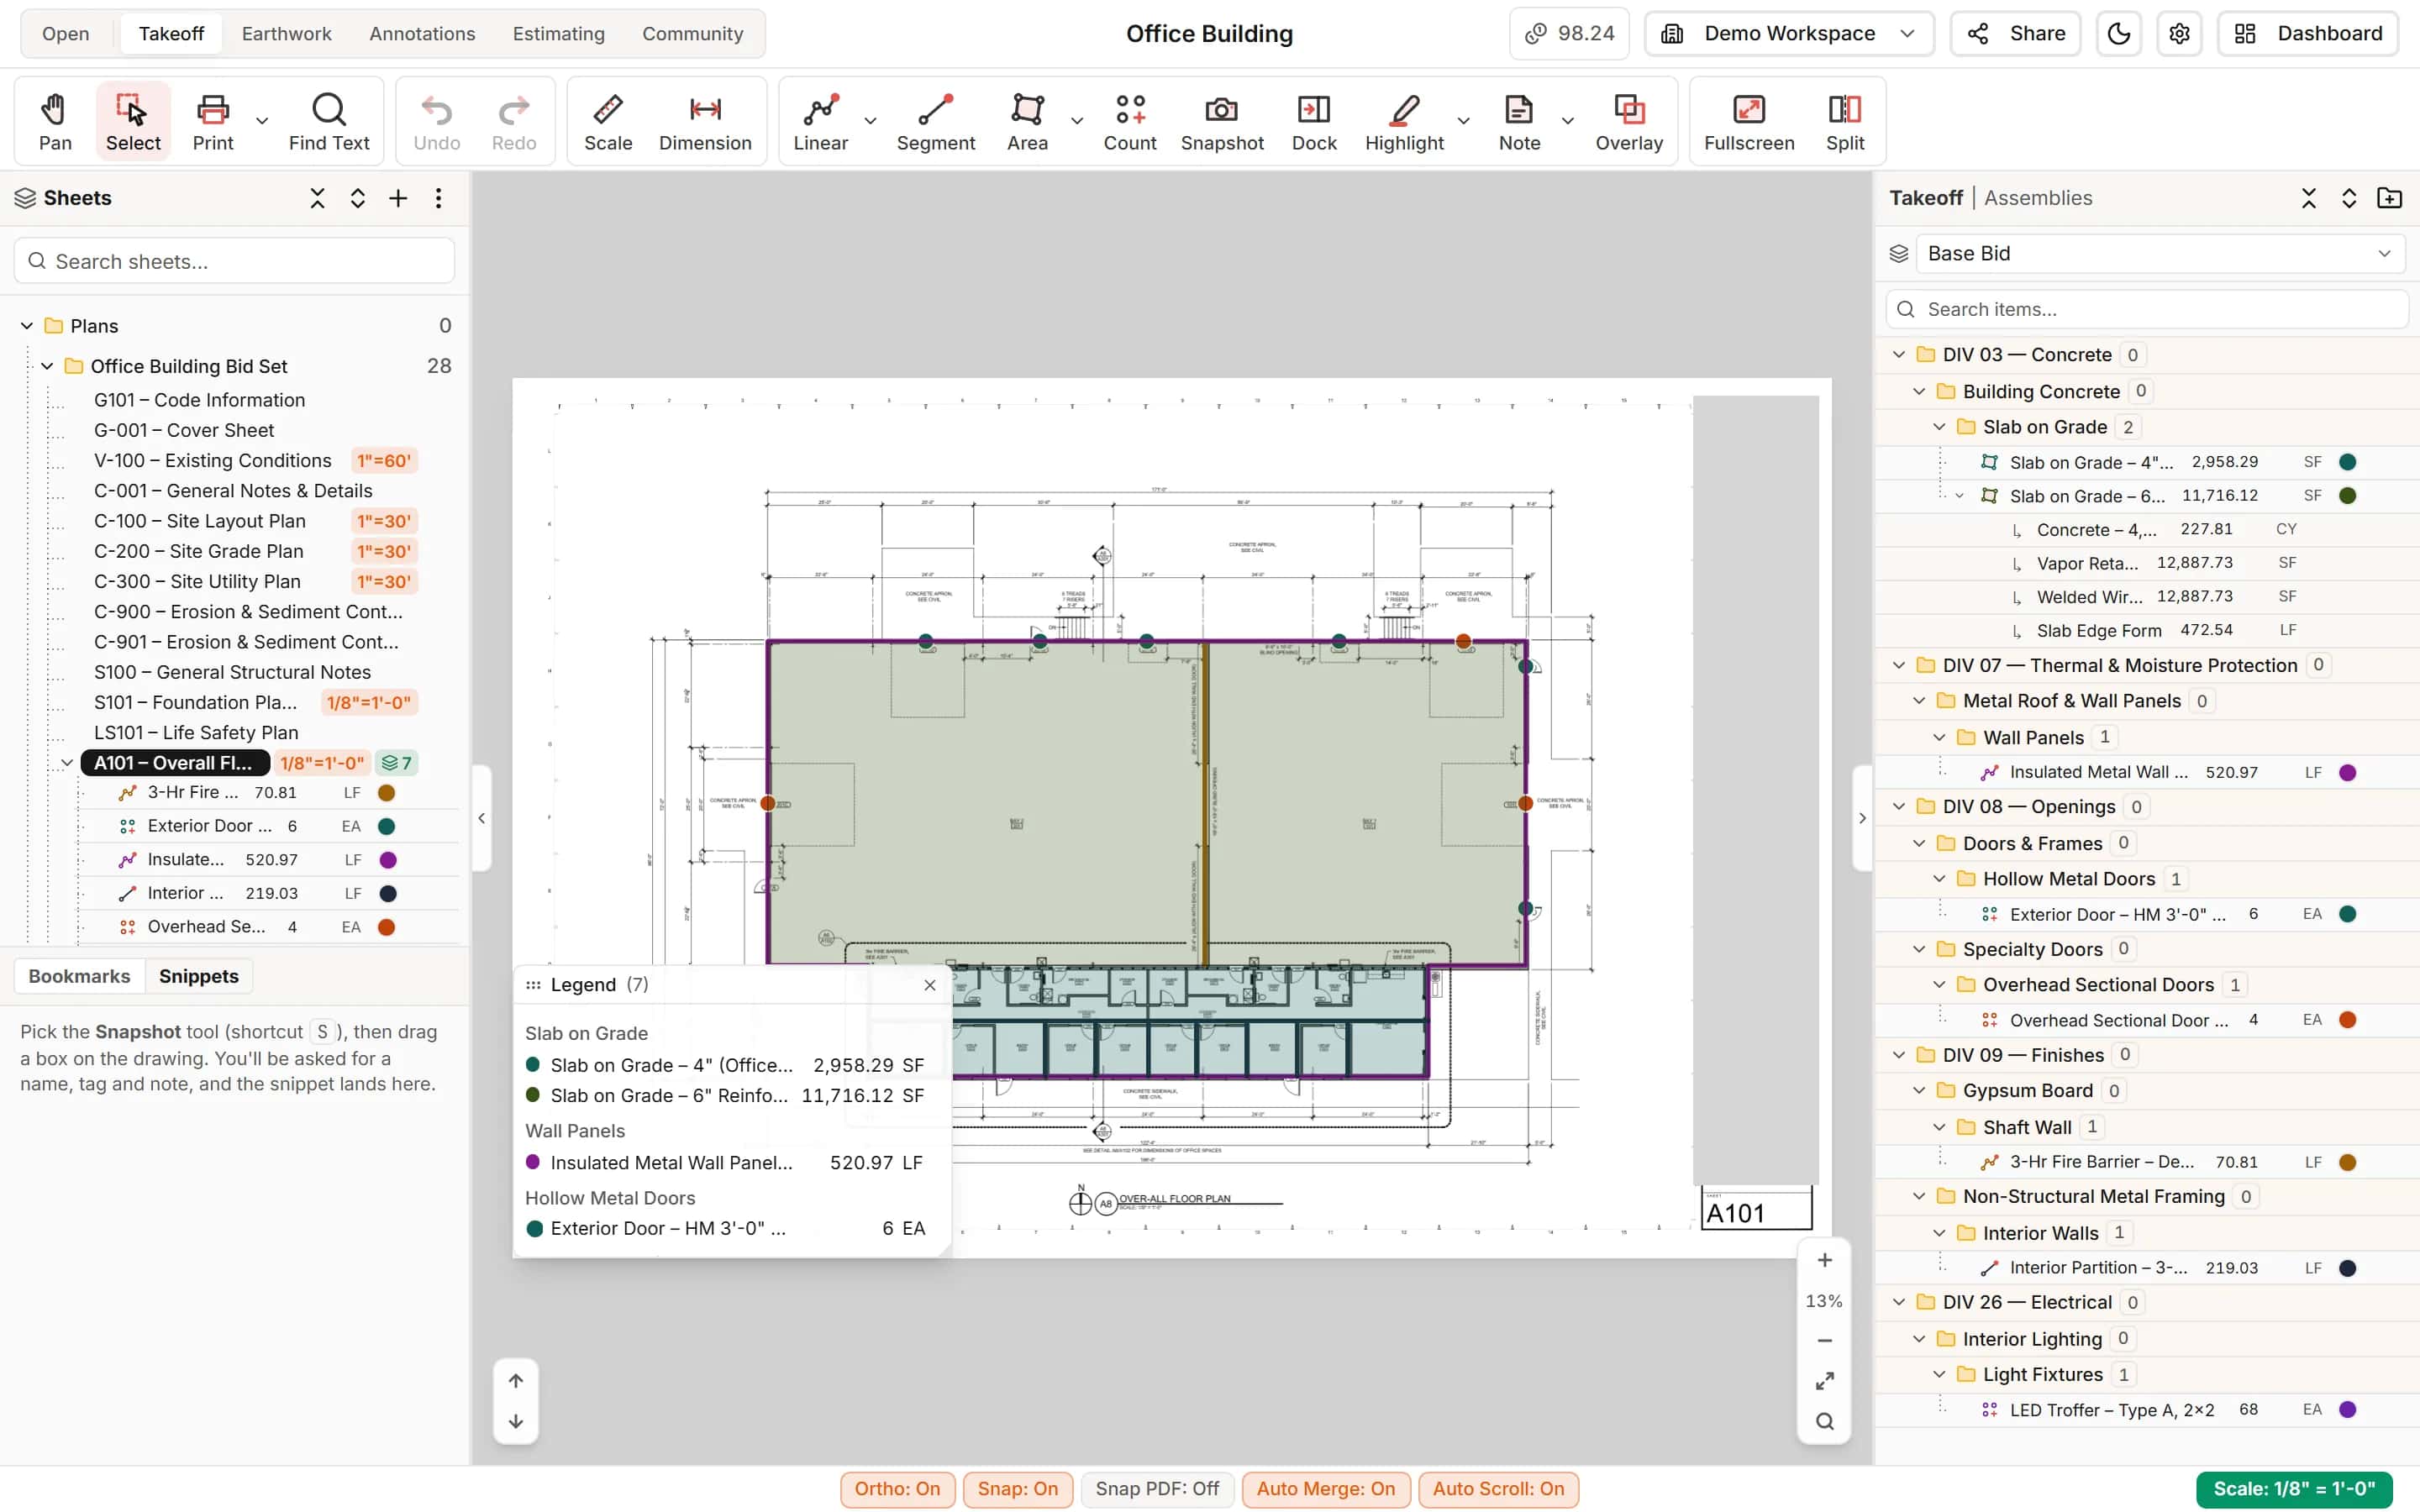Open the Demo Workspace dropdown
Image resolution: width=2420 pixels, height=1512 pixels.
point(1789,34)
